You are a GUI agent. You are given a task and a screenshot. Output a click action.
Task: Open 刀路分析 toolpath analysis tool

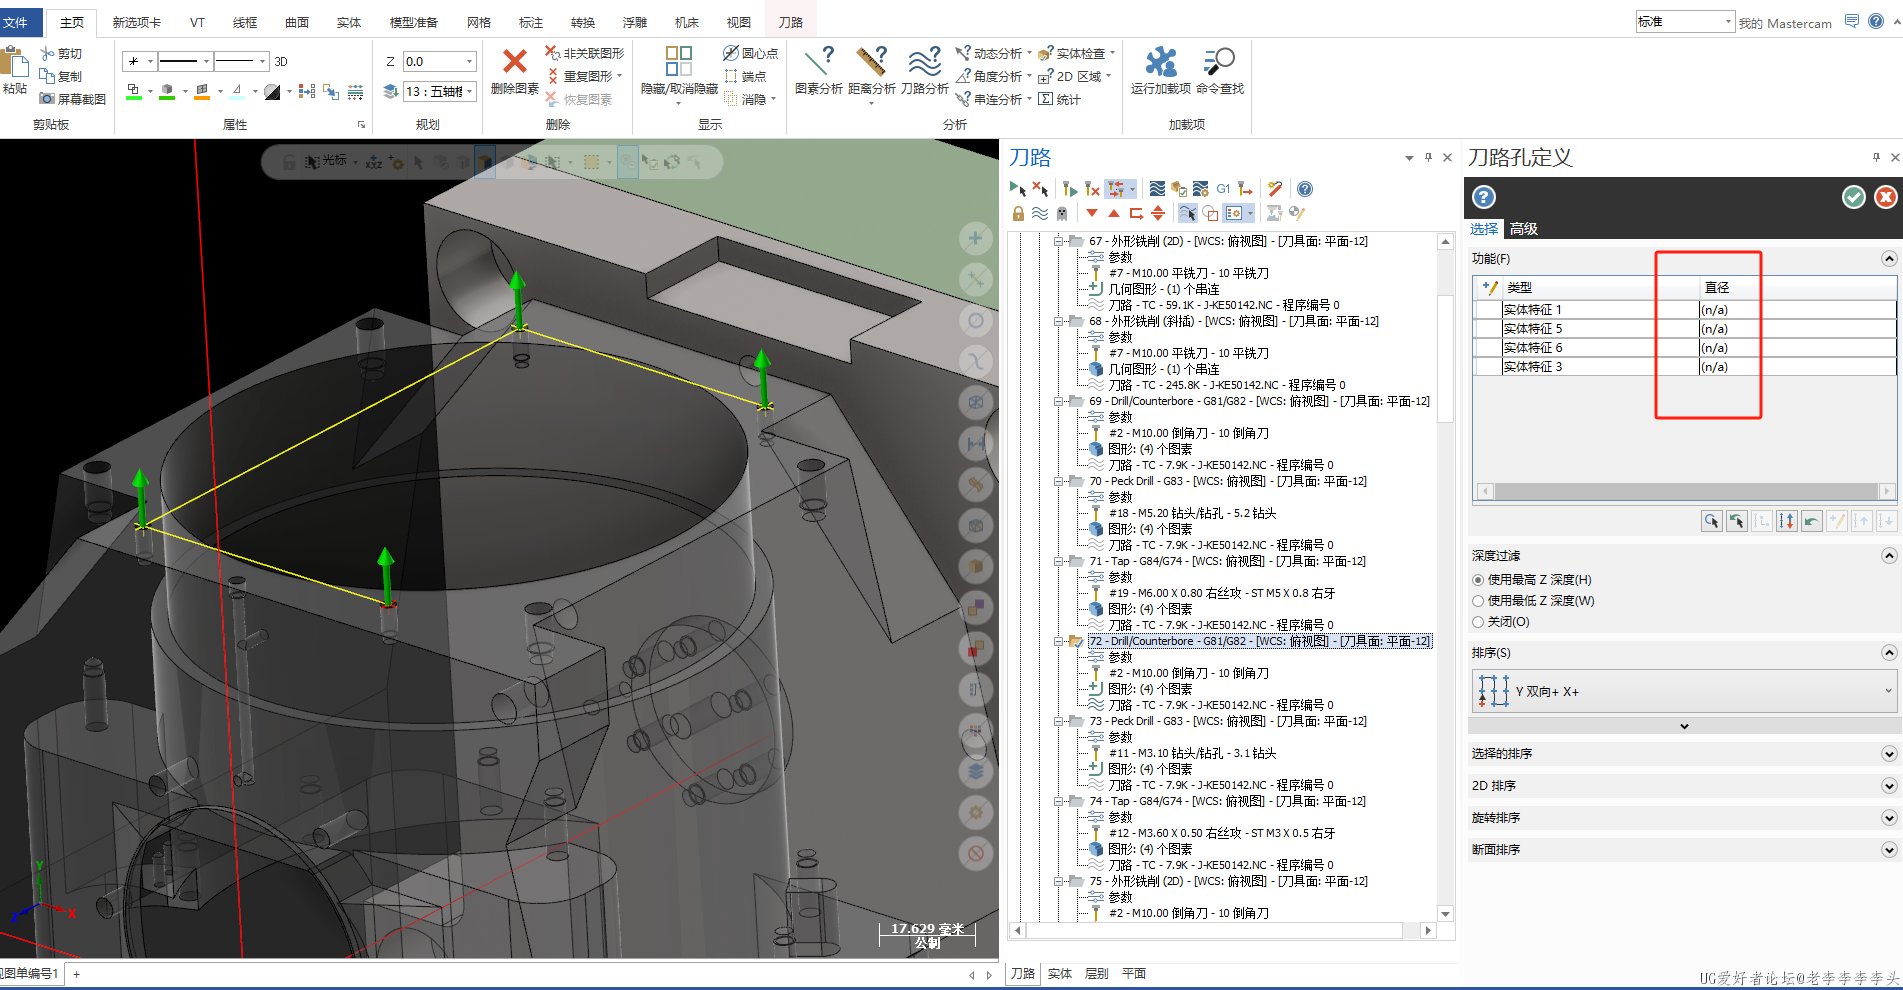(925, 62)
